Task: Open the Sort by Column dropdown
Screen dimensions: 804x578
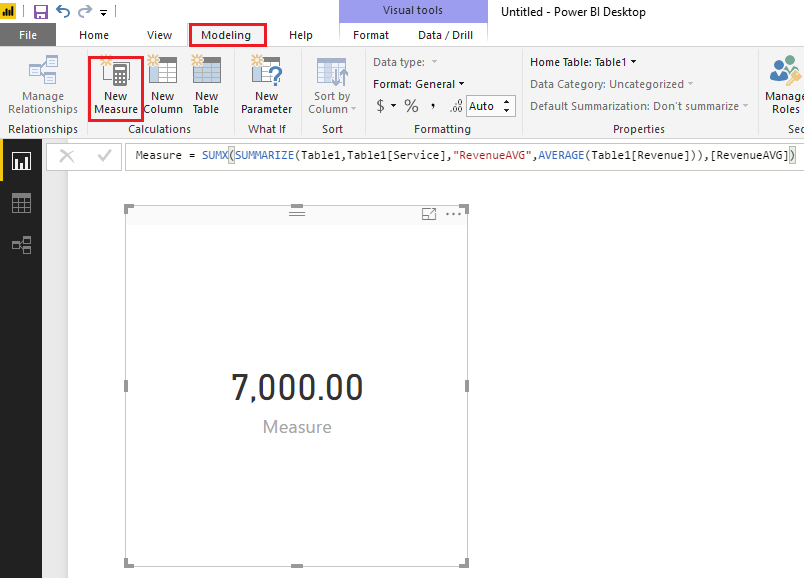Action: 332,85
